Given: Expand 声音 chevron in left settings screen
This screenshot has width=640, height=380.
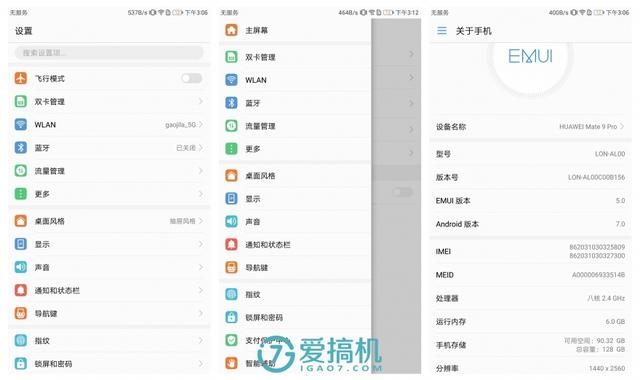Looking at the screenshot, I should [x=200, y=267].
